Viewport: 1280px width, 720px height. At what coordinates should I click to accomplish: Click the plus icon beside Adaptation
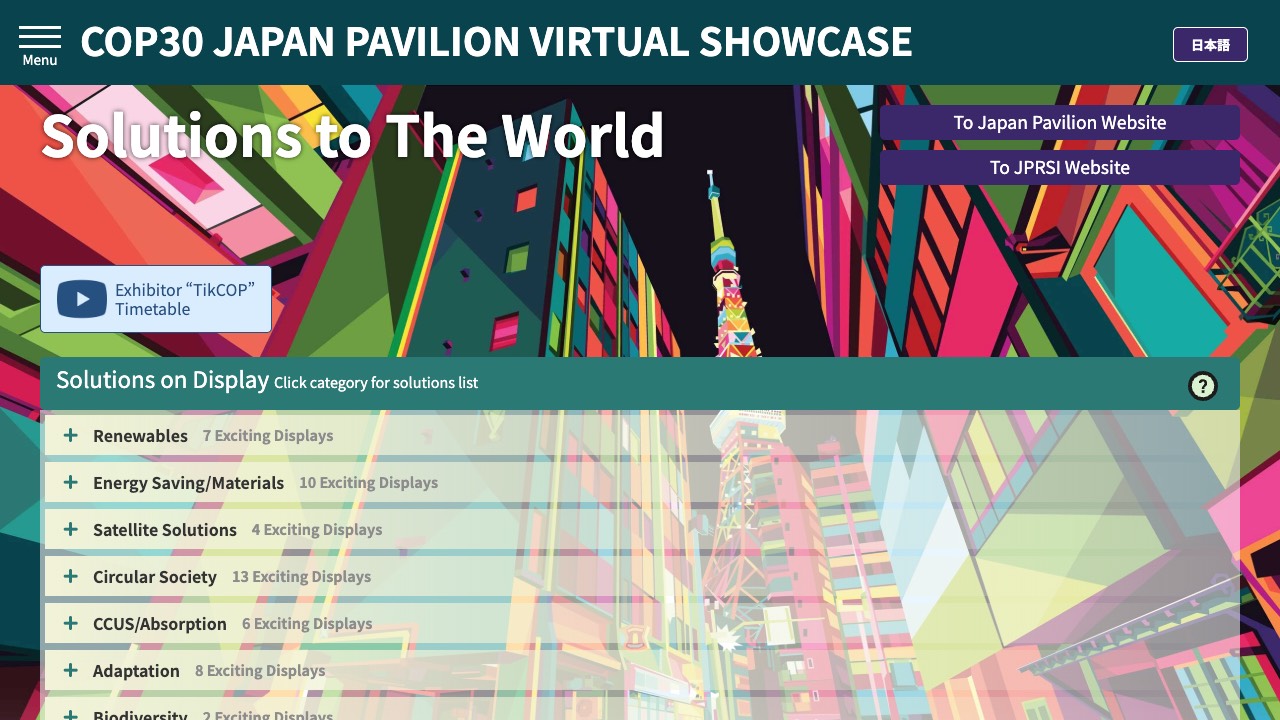71,670
